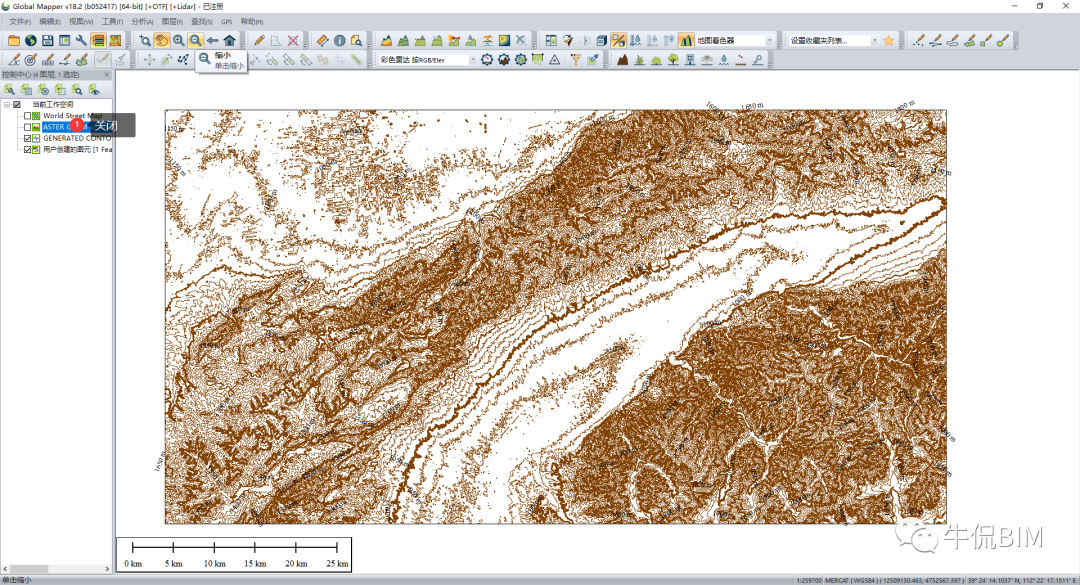Select the ASTER GDEM layer entry
Screen dimensions: 1080x585
point(55,127)
